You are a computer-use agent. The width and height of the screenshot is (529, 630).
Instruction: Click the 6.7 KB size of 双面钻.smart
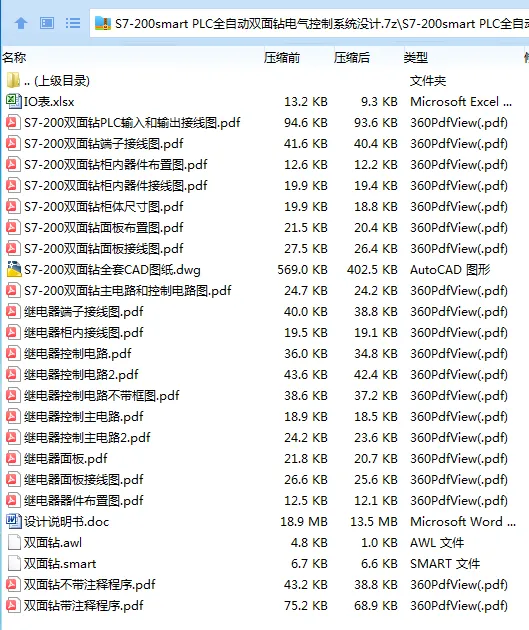[x=309, y=563]
